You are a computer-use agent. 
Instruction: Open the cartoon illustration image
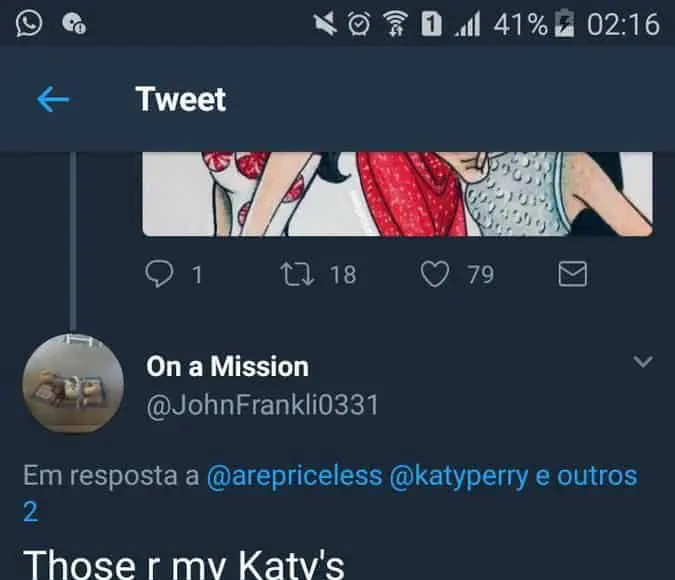pyautogui.click(x=397, y=193)
